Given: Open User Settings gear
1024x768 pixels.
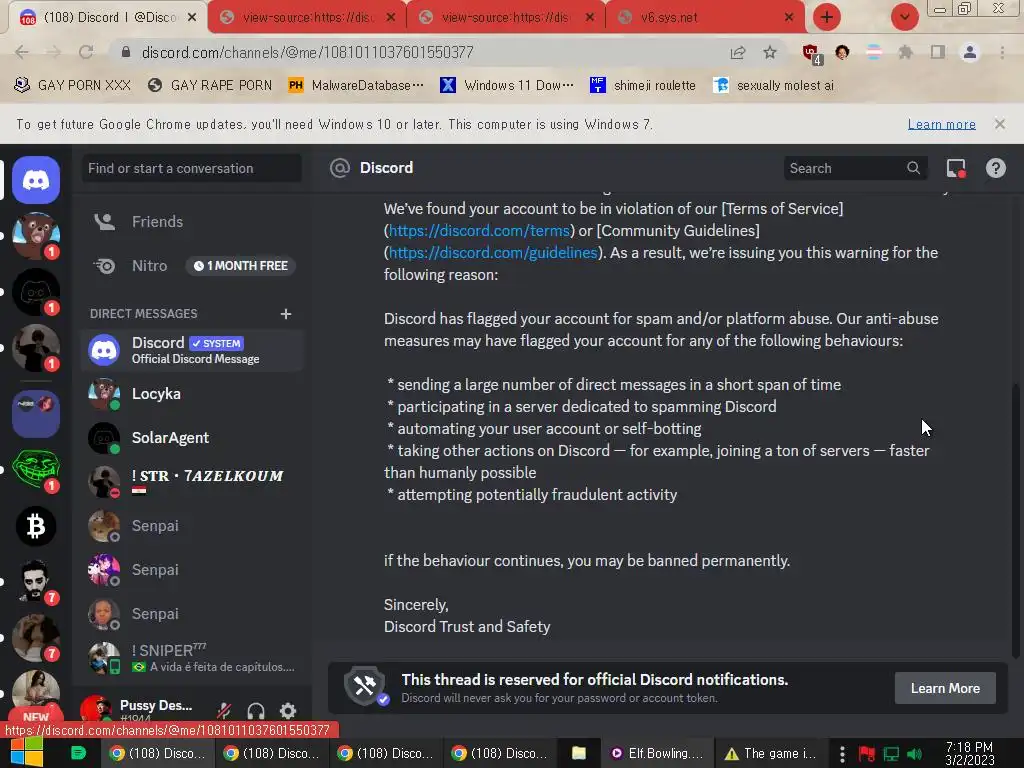Looking at the screenshot, I should point(288,711).
